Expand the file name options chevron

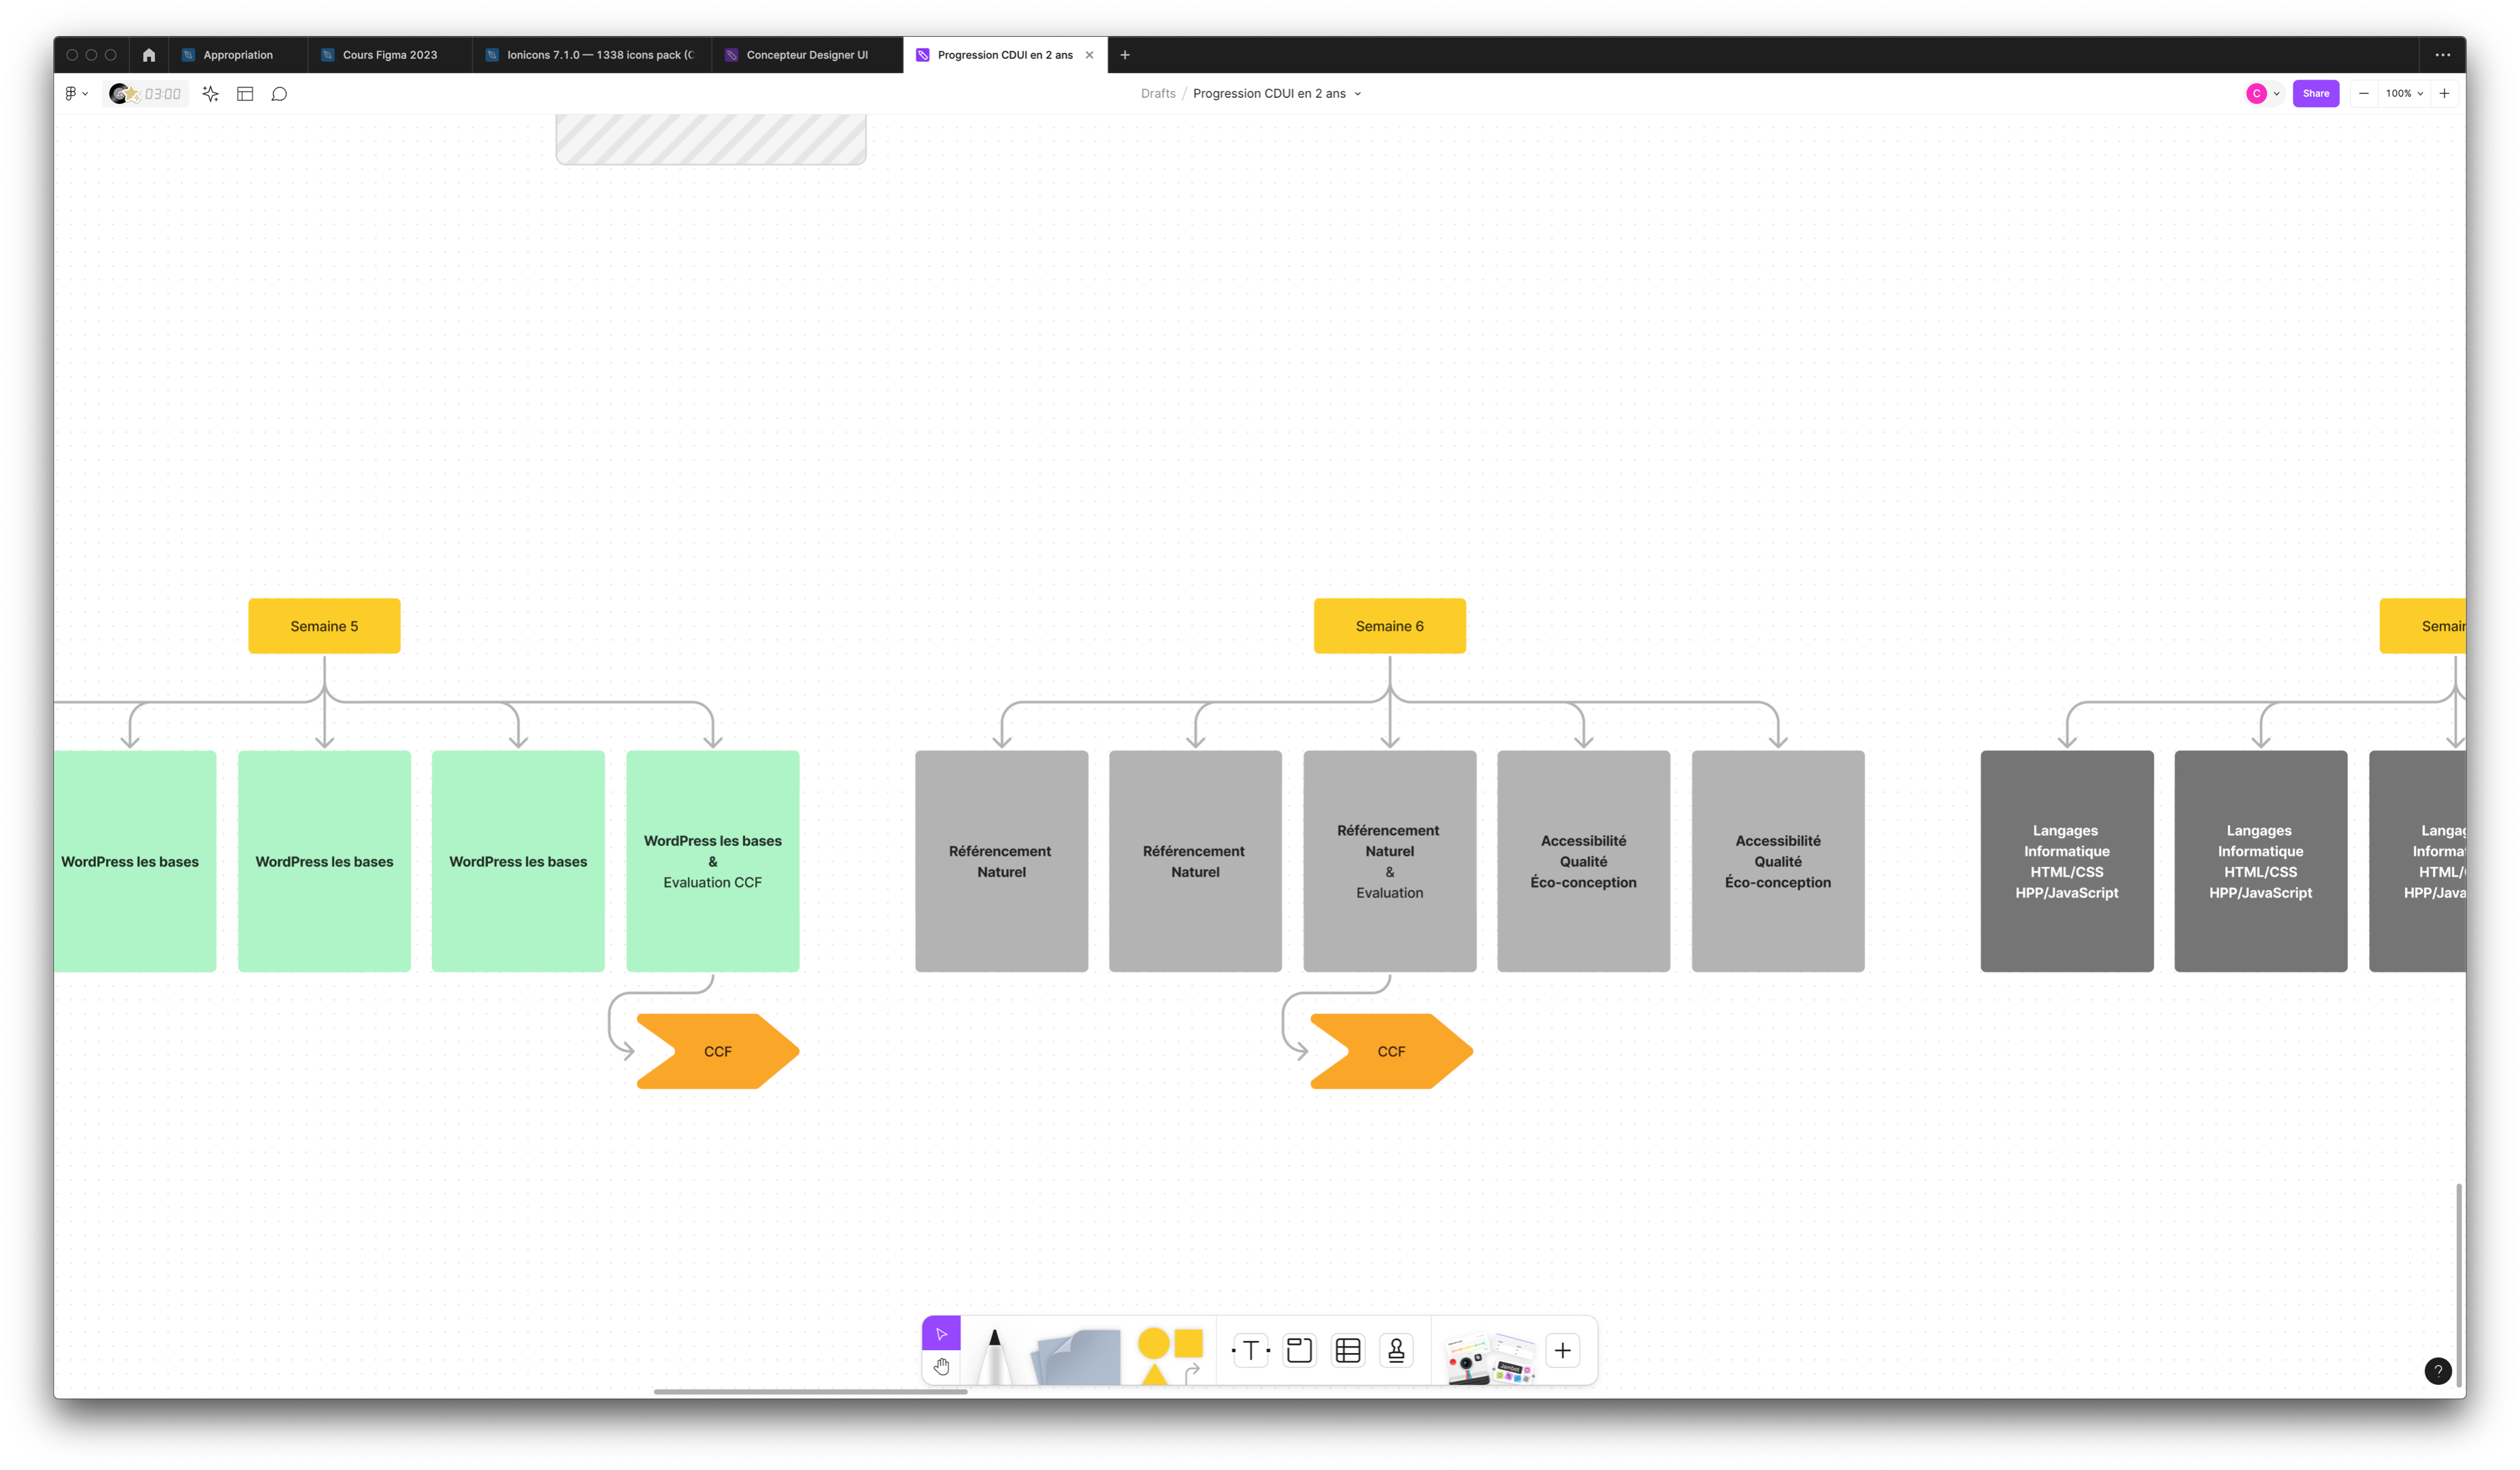click(x=1357, y=94)
